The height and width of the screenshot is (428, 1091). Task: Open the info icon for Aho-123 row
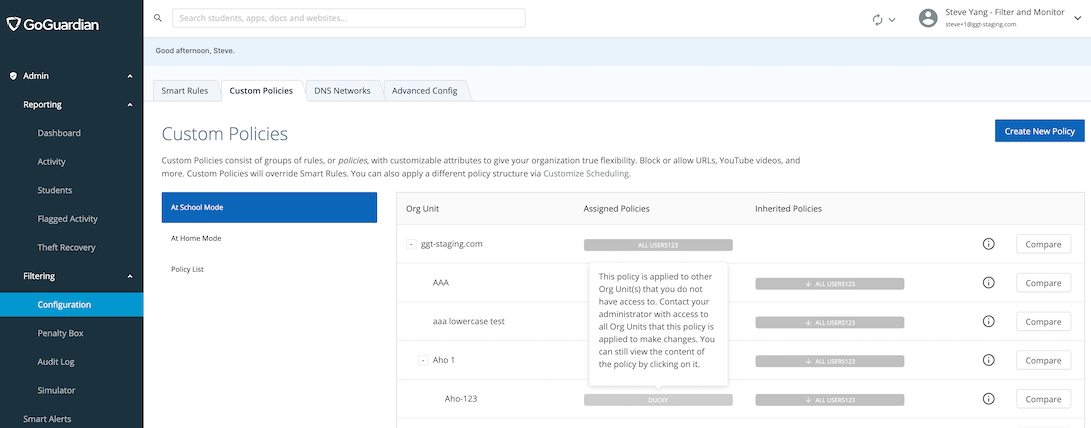988,399
